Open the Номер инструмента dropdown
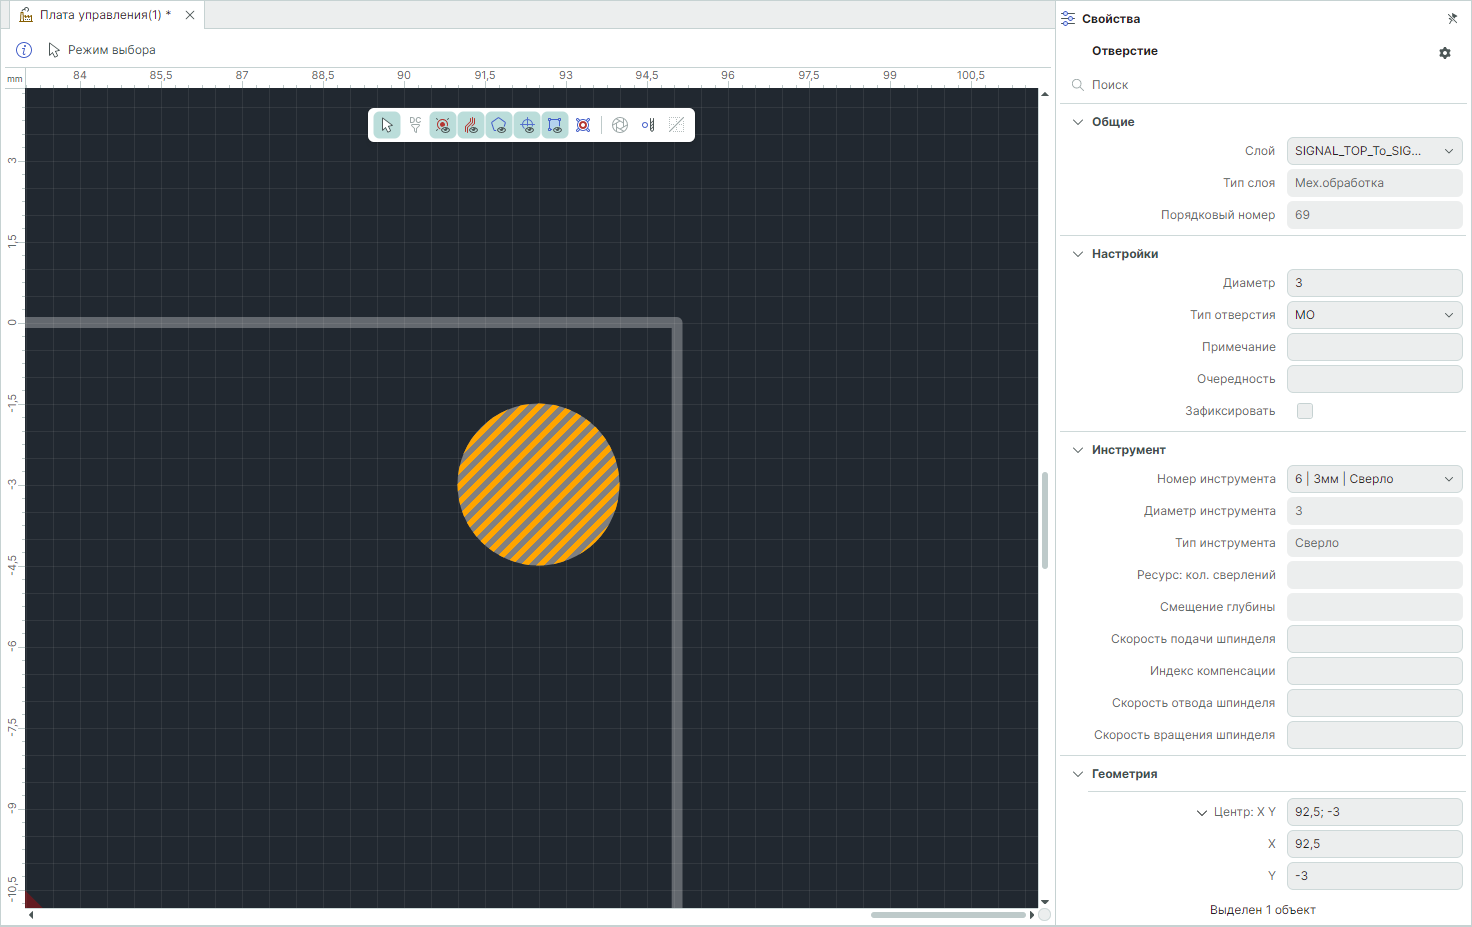 (1374, 479)
